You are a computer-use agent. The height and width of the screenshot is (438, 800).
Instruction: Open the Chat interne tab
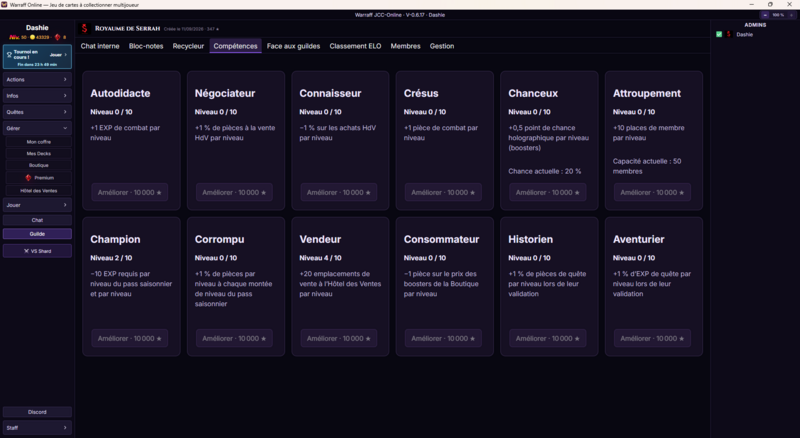(100, 46)
